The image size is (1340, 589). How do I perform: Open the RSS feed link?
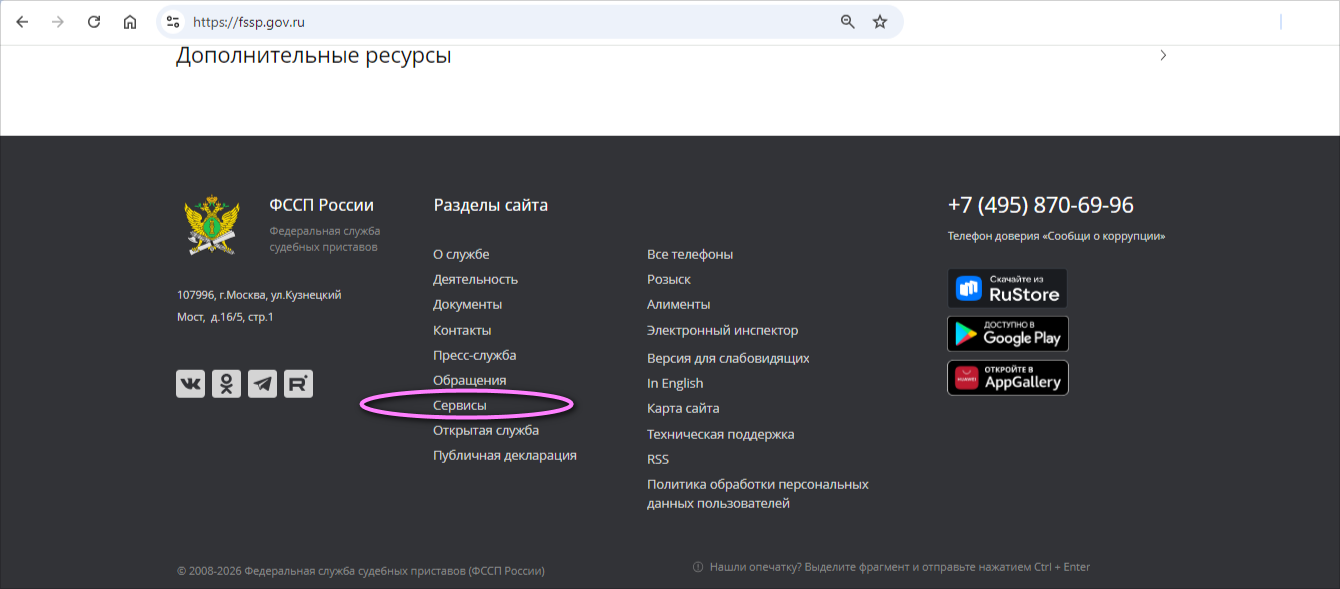(658, 459)
